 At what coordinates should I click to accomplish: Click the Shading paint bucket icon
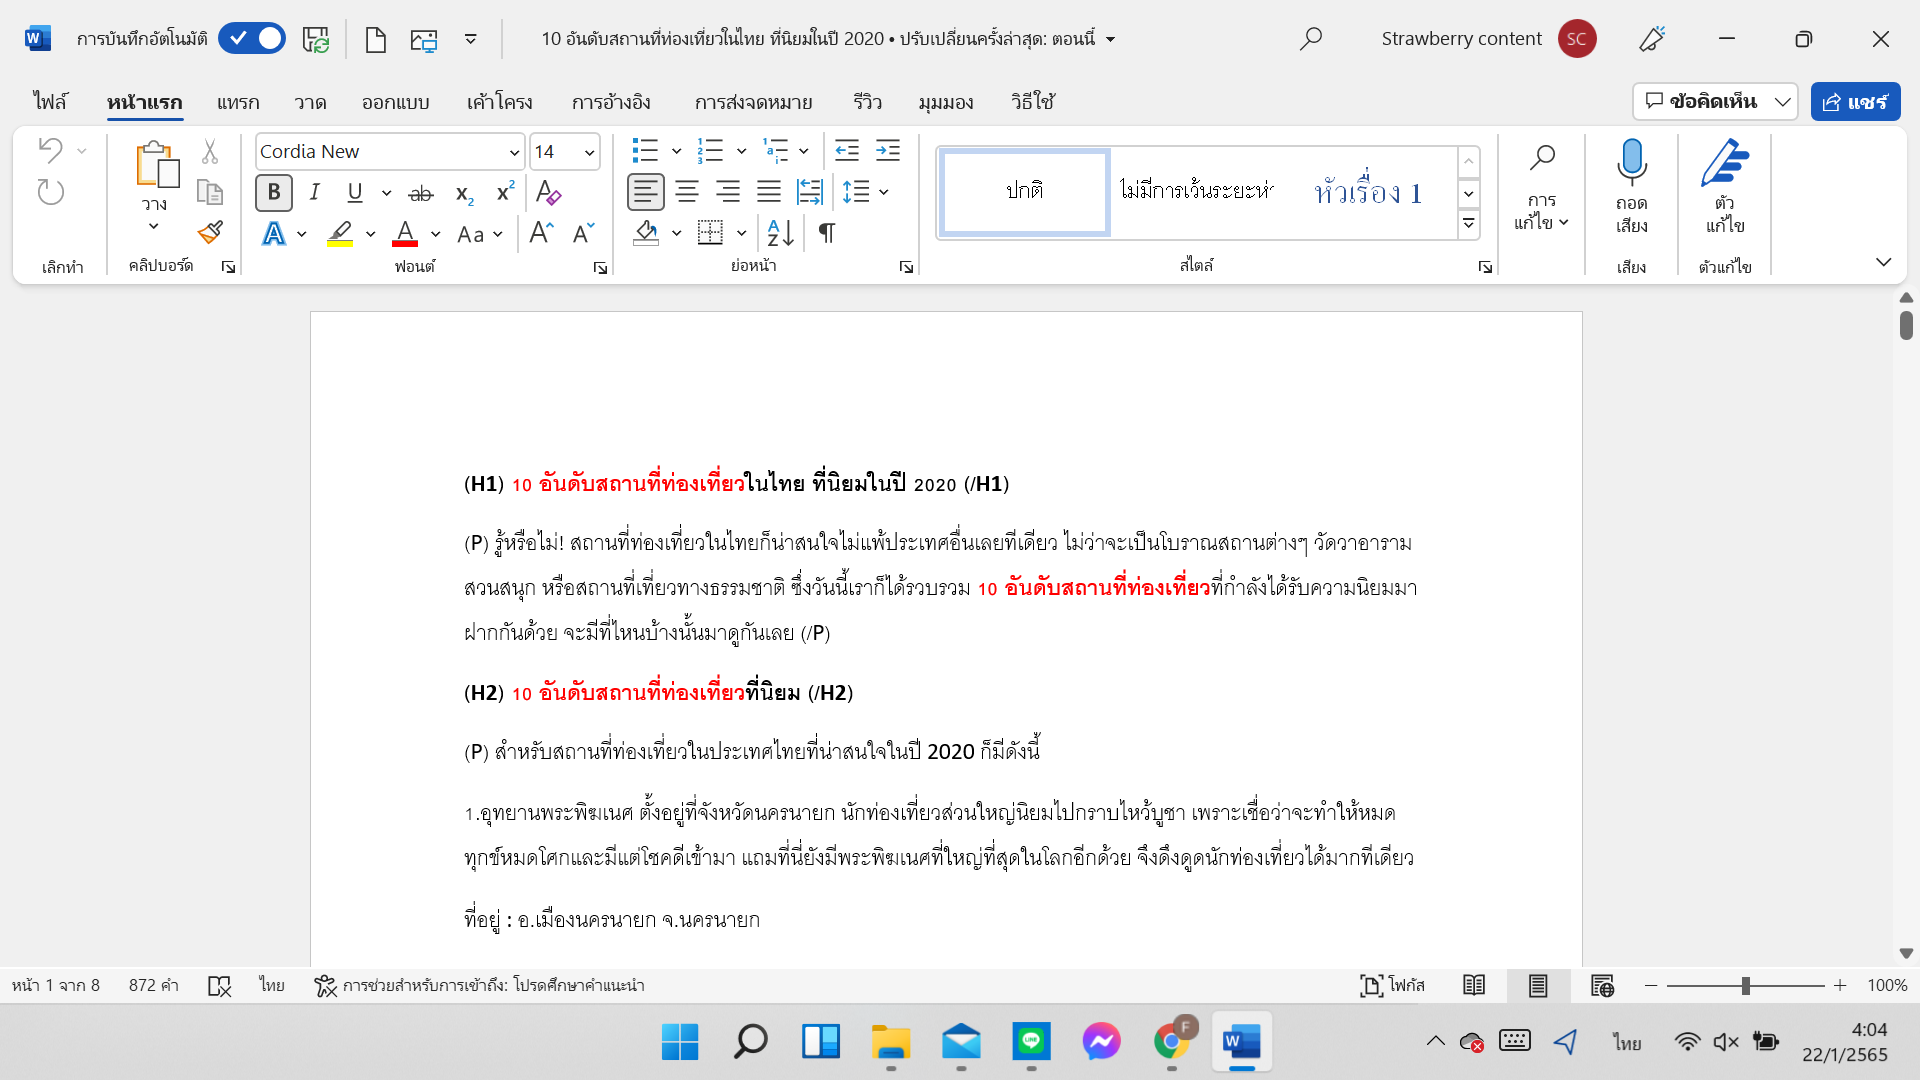click(x=646, y=233)
